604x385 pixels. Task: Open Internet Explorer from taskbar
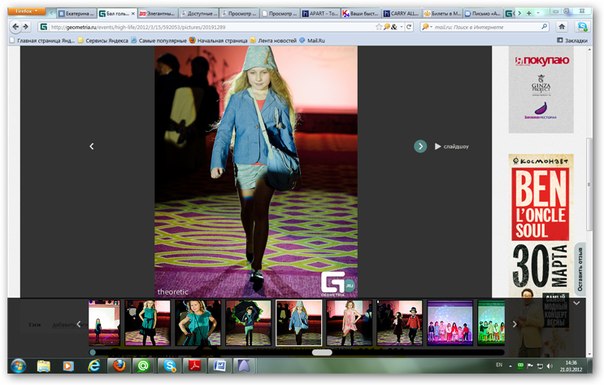coord(94,365)
